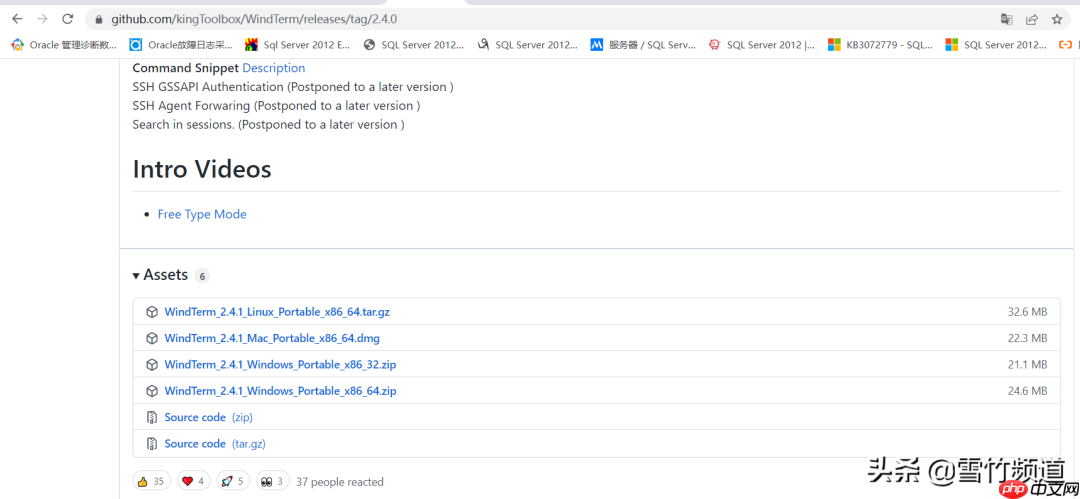
Task: Select the GitHub URL in address bar
Action: click(254, 19)
